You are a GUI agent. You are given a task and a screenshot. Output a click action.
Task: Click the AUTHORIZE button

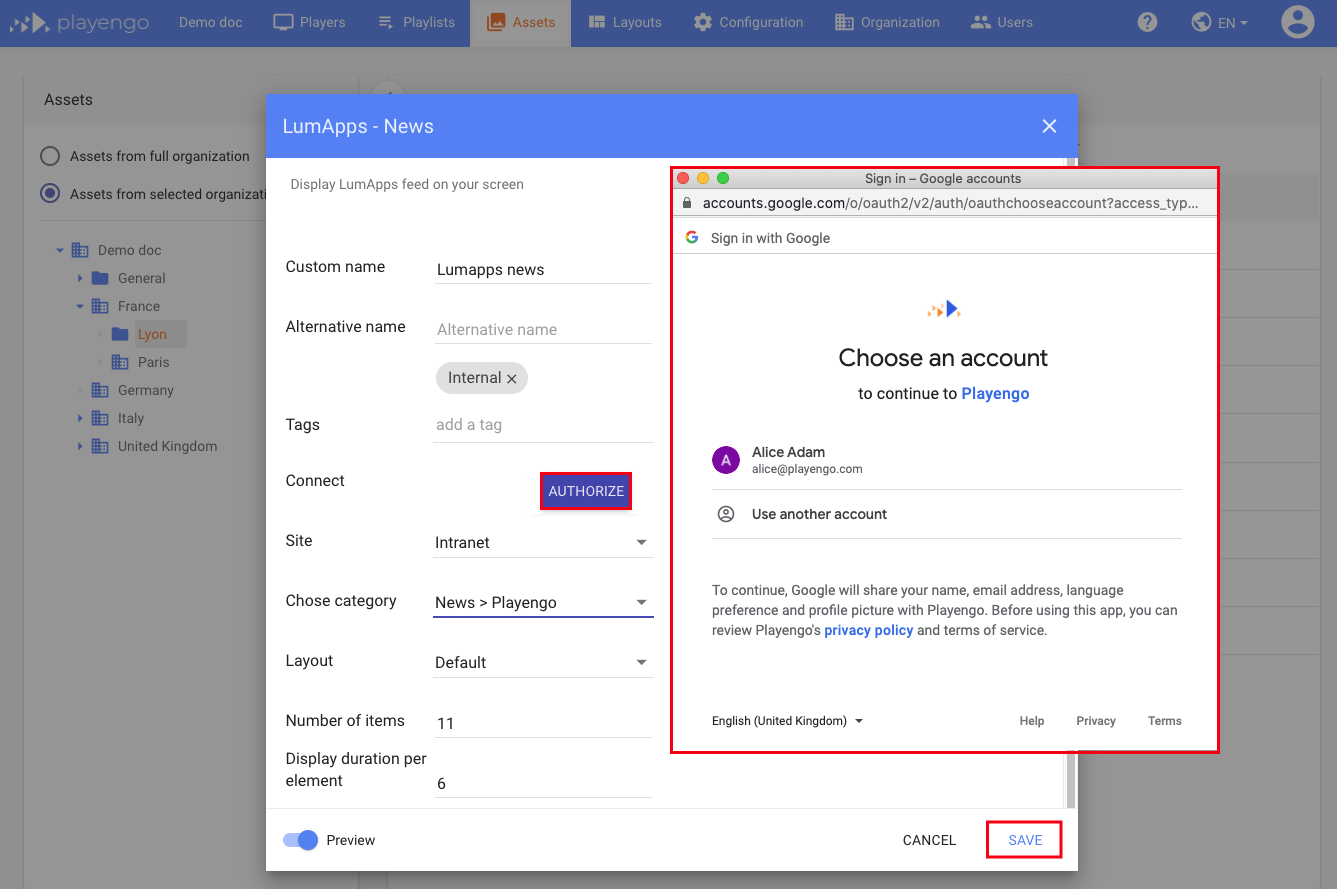[x=586, y=491]
